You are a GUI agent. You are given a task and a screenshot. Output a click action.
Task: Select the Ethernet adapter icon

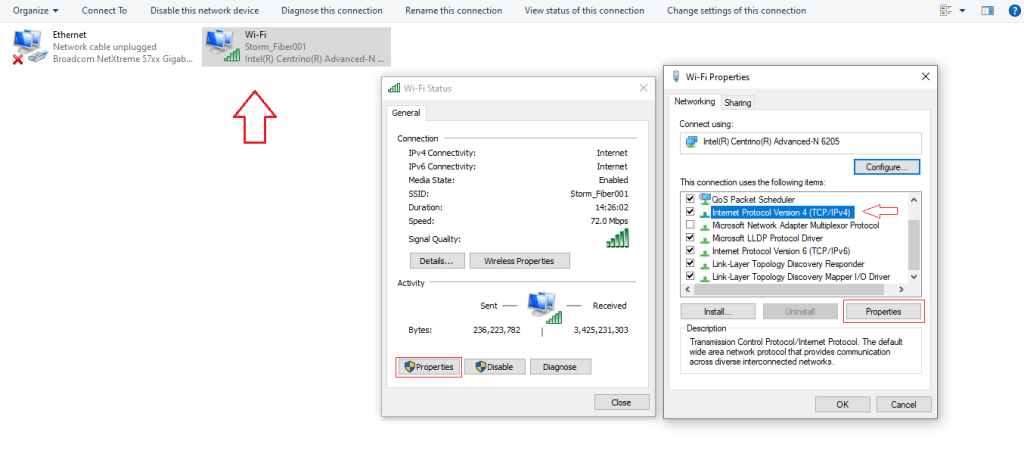coord(30,47)
